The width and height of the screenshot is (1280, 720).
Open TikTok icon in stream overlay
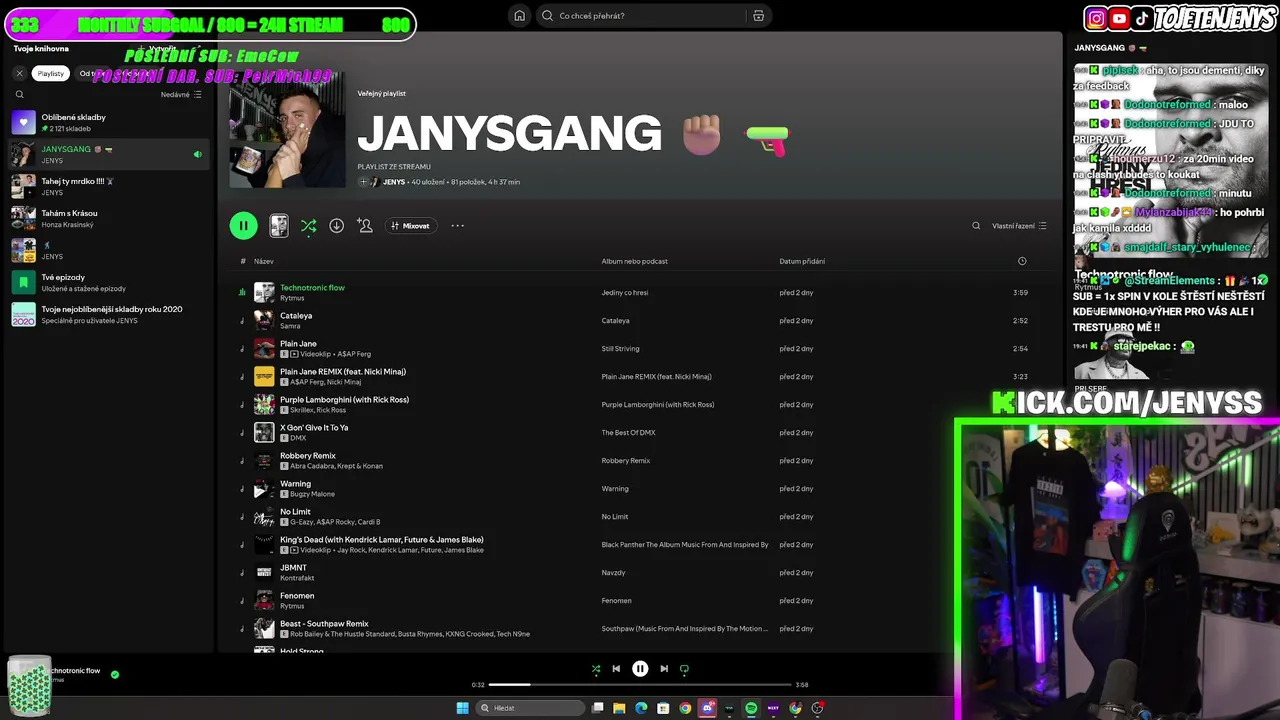click(1141, 18)
